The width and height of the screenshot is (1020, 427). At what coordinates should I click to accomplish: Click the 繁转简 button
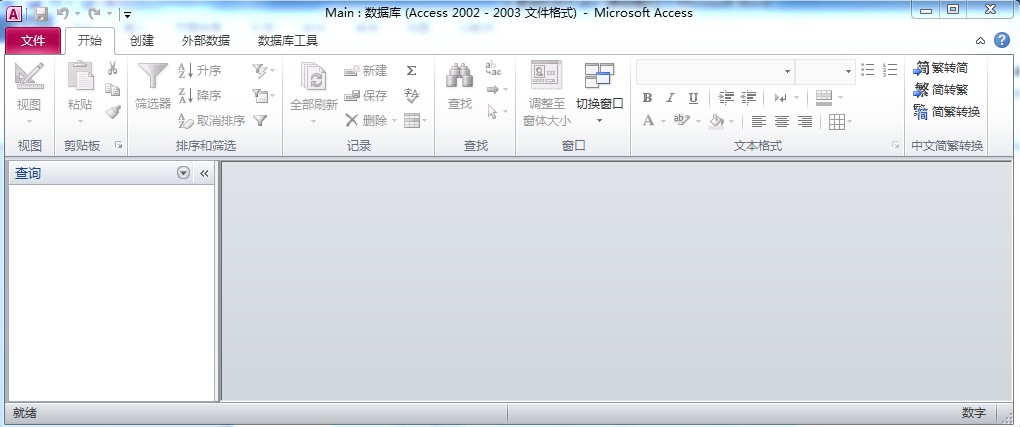tap(941, 68)
